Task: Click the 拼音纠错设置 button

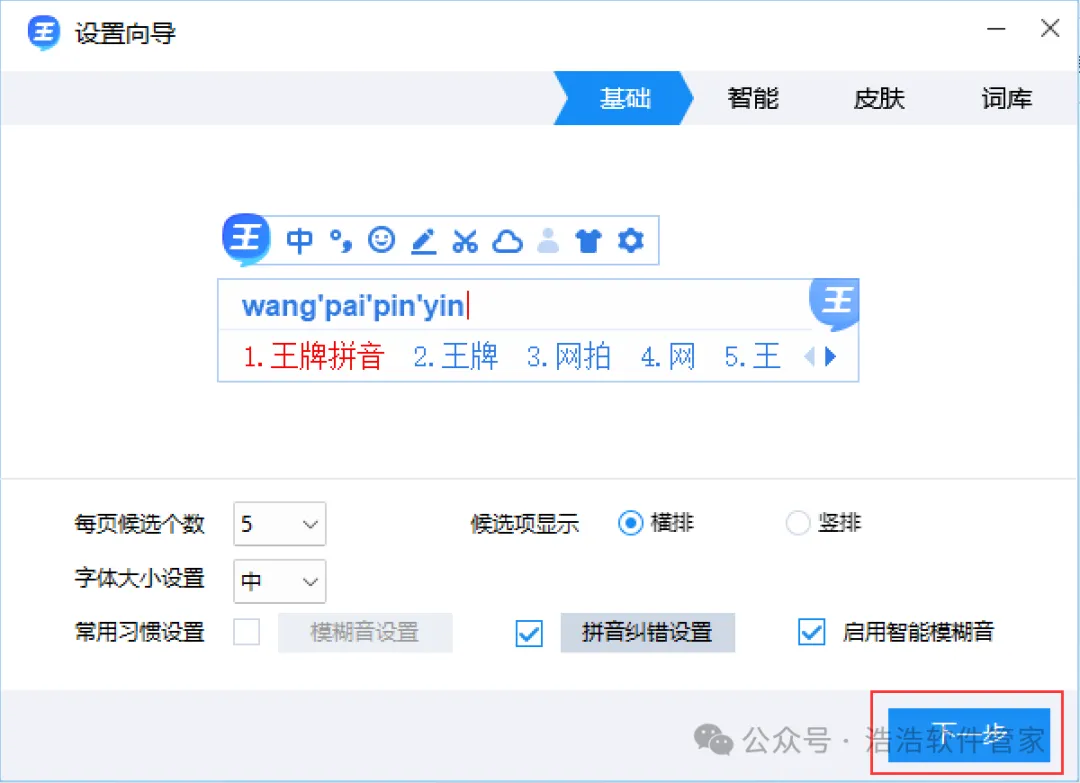Action: [647, 632]
